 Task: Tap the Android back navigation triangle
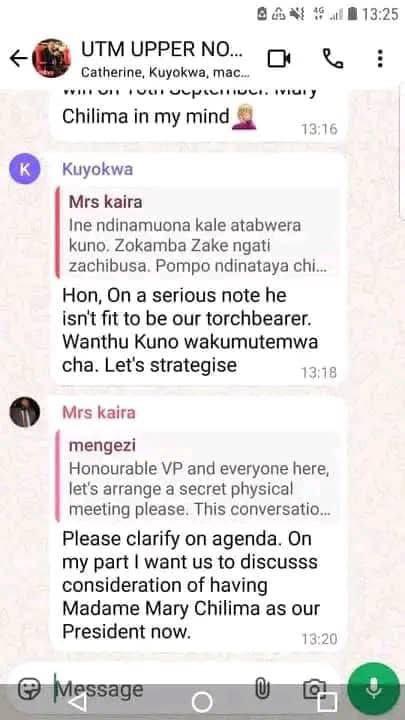pos(77,702)
